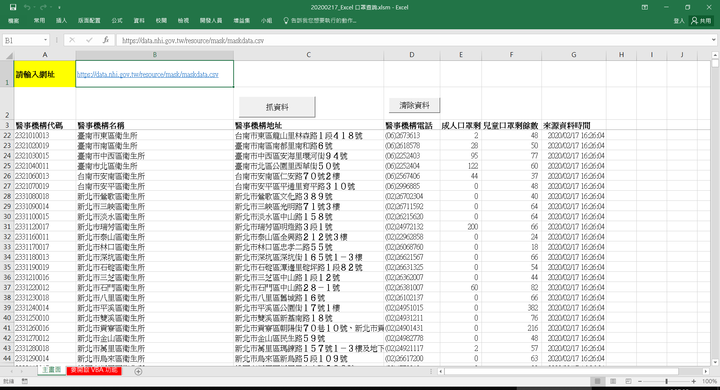
Task: Open the 校閱 Review tab
Action: point(161,21)
